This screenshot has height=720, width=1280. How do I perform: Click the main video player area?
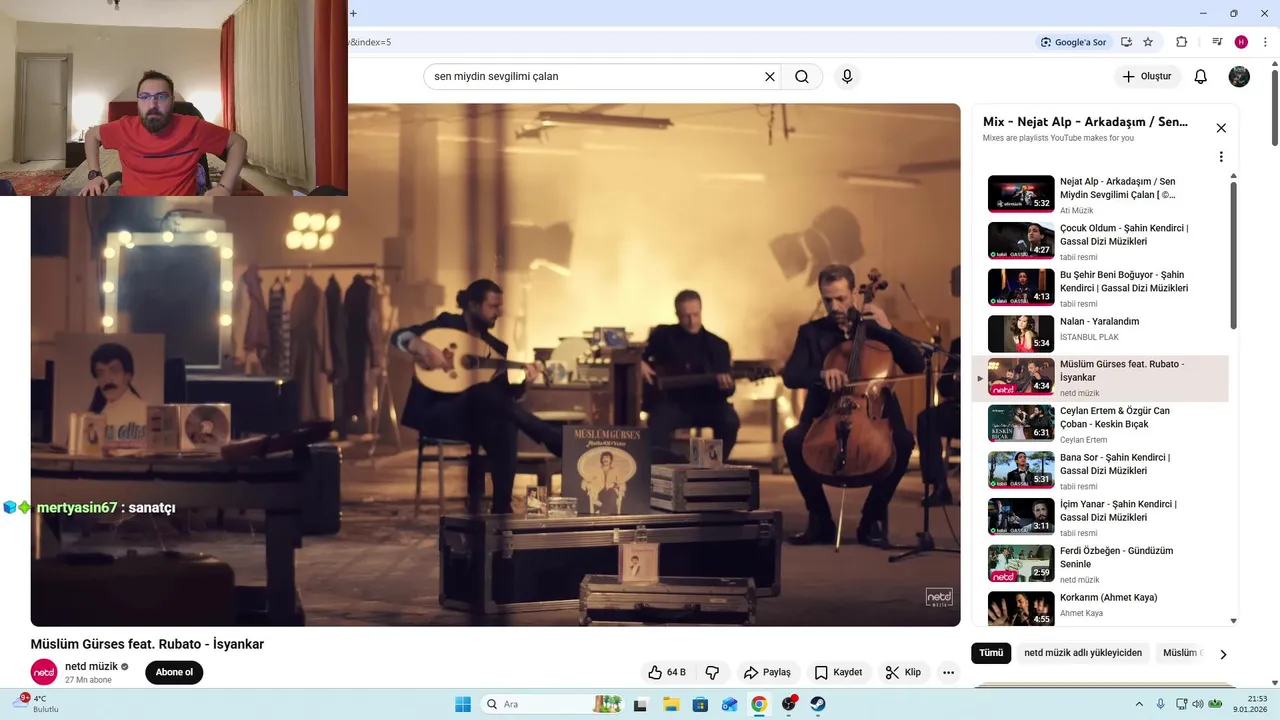tap(495, 365)
